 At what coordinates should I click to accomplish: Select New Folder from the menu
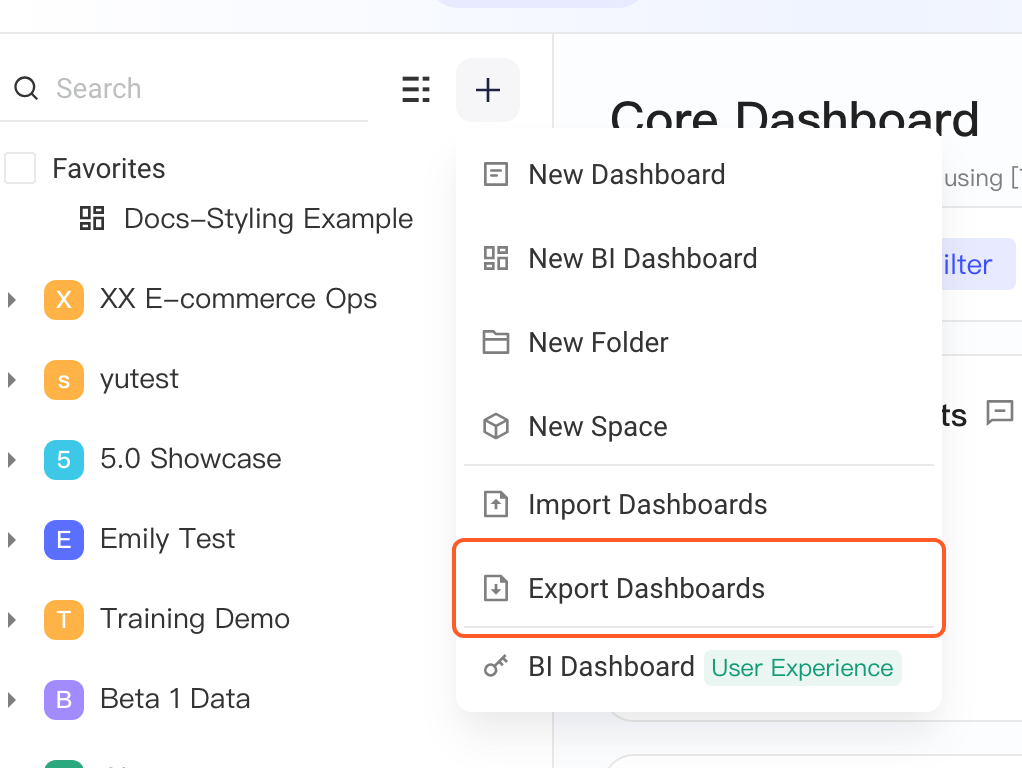click(x=699, y=342)
